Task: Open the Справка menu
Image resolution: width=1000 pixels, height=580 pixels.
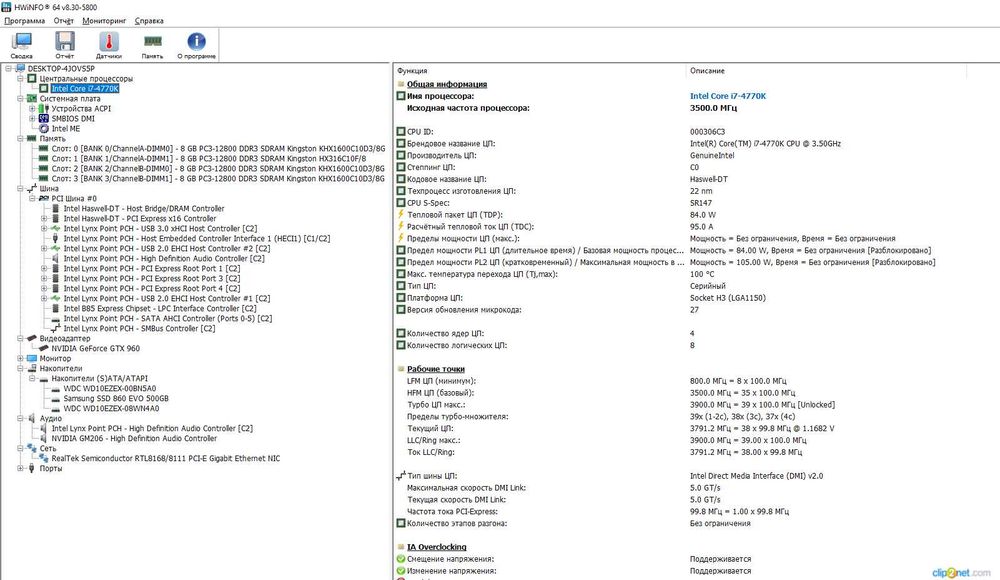Action: click(x=149, y=20)
